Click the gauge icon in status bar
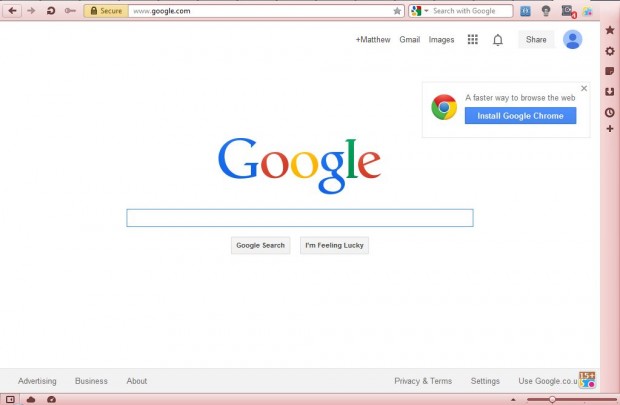620x405 pixels. [x=51, y=399]
